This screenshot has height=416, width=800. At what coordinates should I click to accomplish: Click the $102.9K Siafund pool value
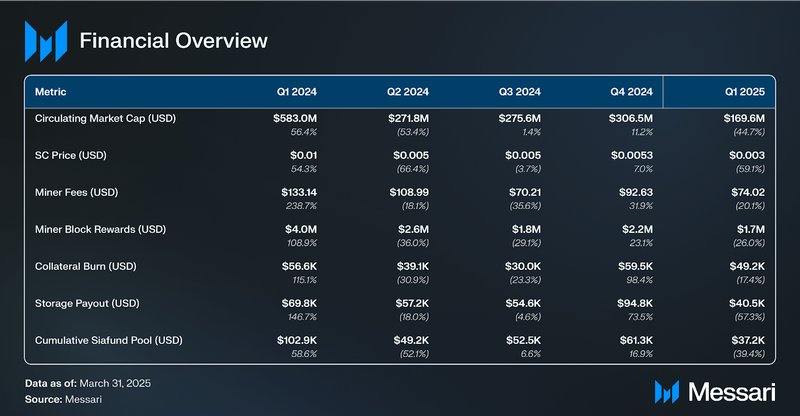pos(297,340)
